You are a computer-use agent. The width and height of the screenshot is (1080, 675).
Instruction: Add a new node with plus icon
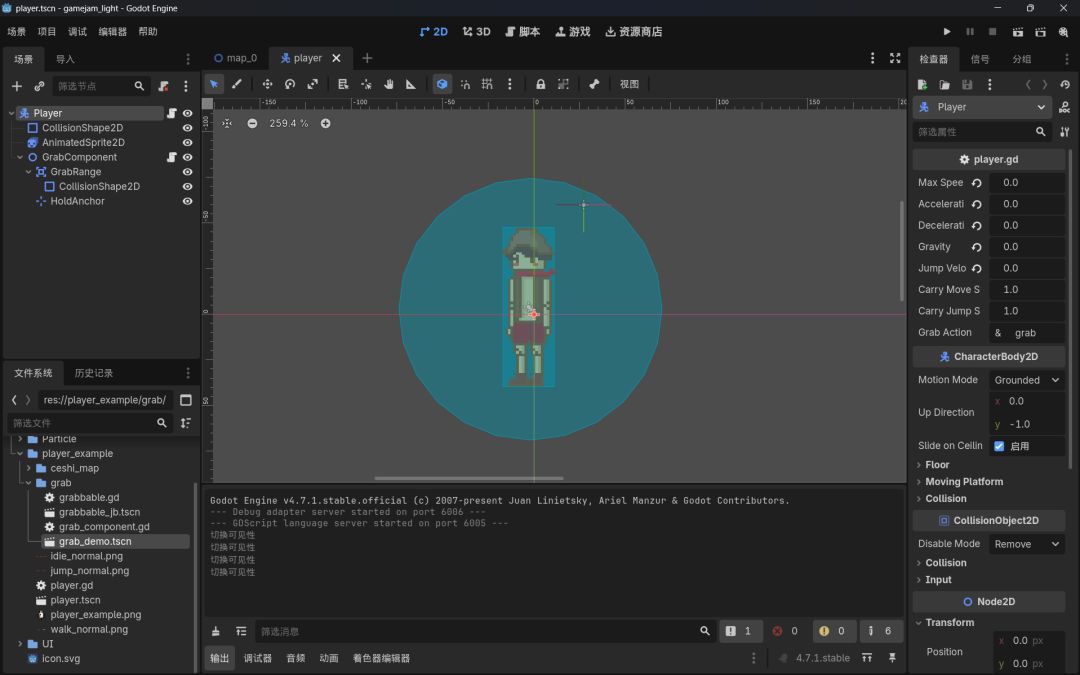pos(17,86)
